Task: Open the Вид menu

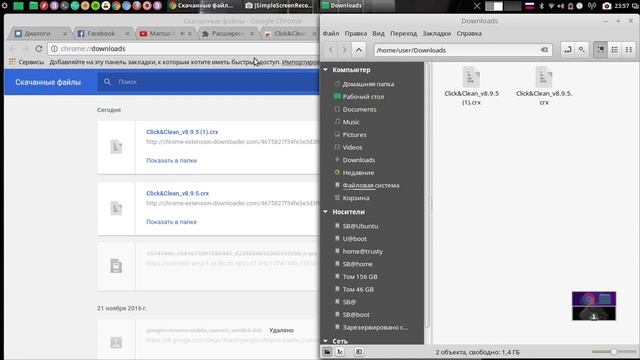Action: point(378,33)
